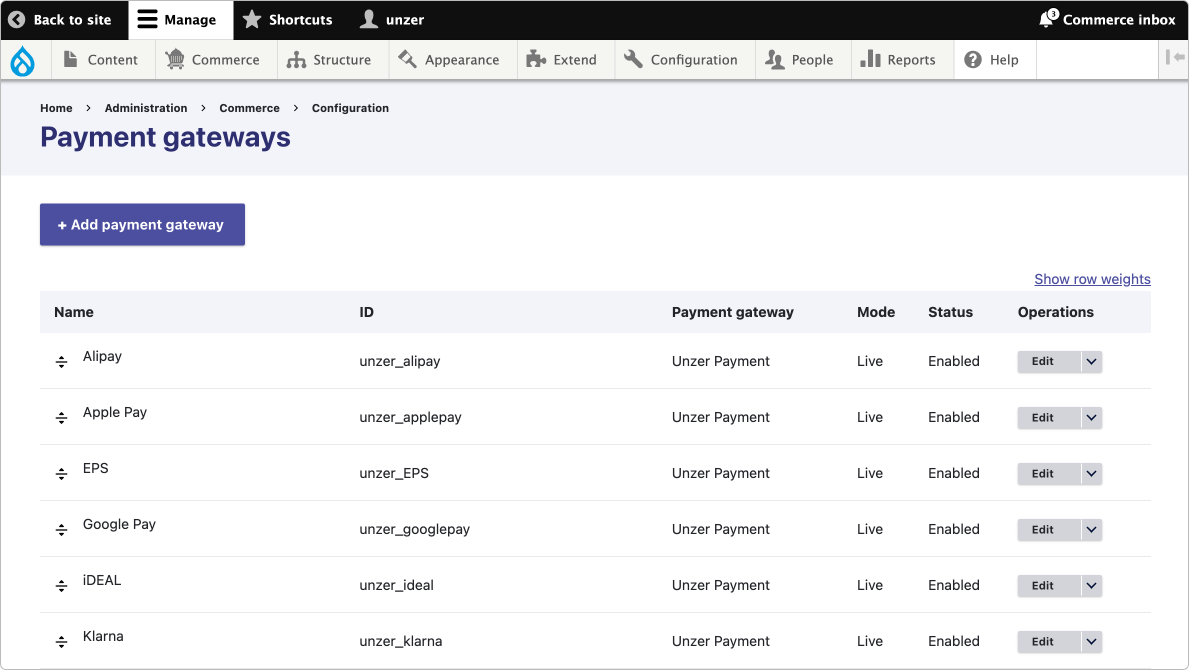Edit the Google Pay payment gateway
This screenshot has width=1189, height=670.
click(1049, 530)
